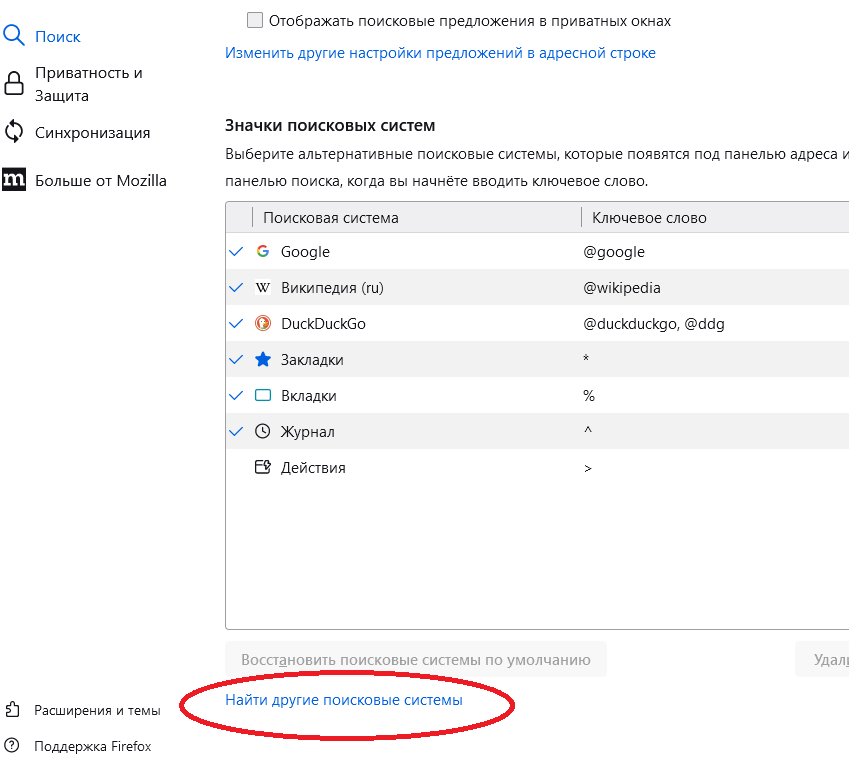Toggle the DuckDuckGo row checkmark
849x763 pixels.
click(x=237, y=324)
